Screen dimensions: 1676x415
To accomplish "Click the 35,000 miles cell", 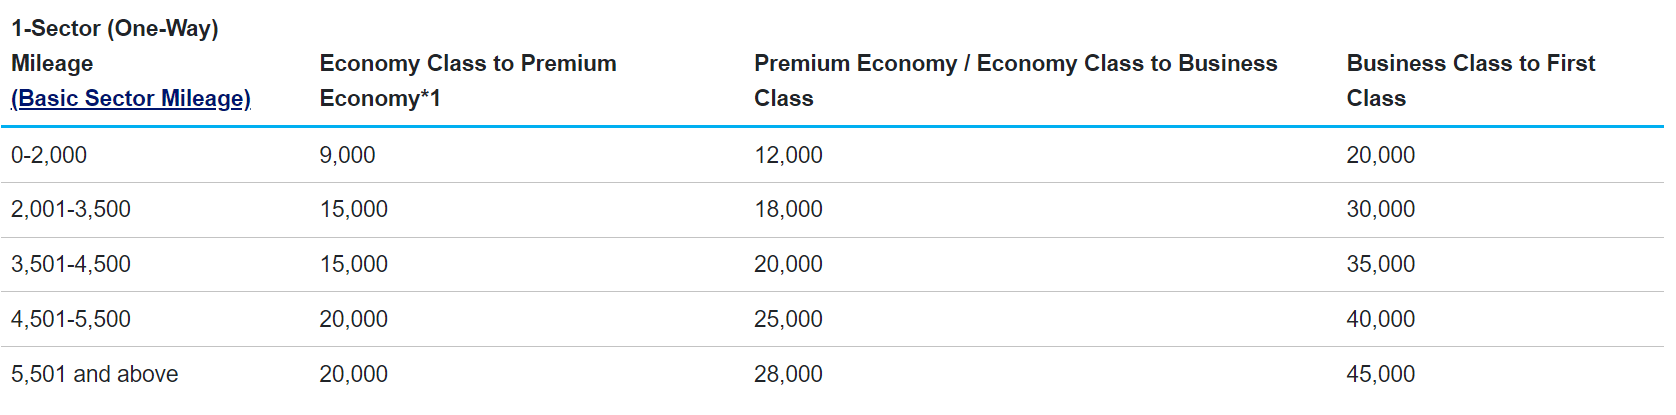I will 1380,264.
